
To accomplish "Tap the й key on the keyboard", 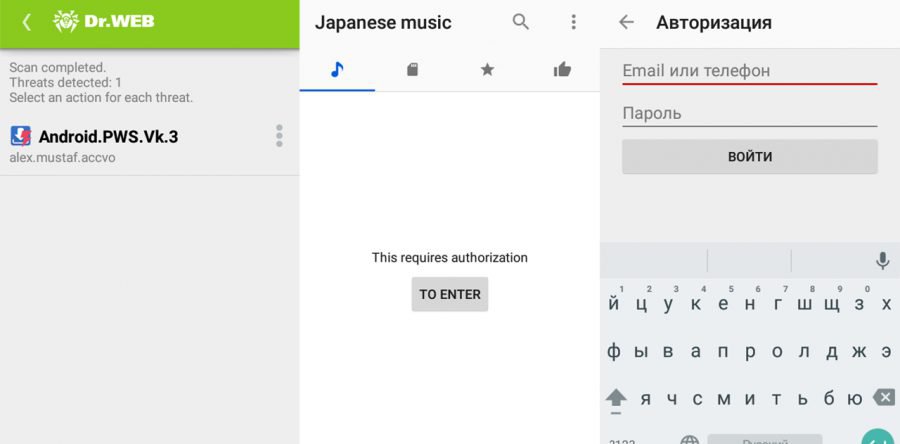I will (614, 304).
